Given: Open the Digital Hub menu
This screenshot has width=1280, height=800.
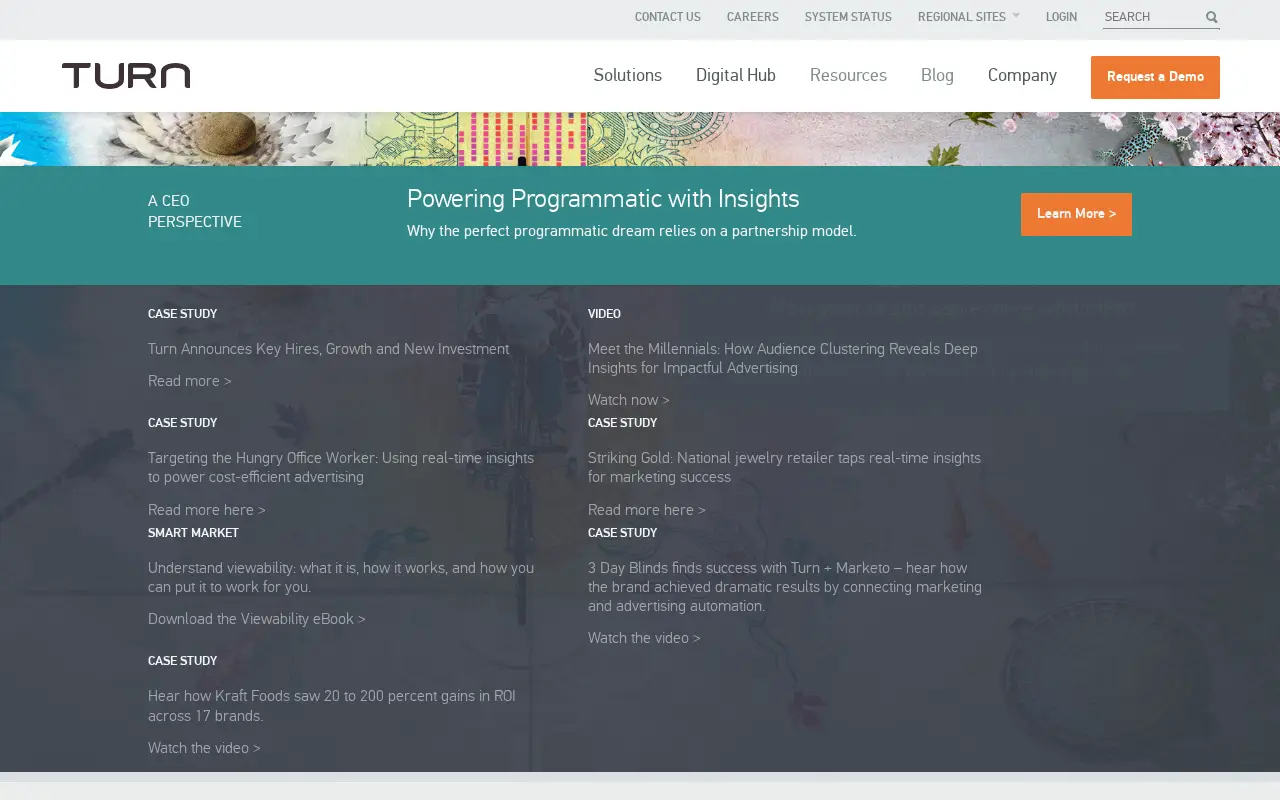Looking at the screenshot, I should pyautogui.click(x=735, y=76).
